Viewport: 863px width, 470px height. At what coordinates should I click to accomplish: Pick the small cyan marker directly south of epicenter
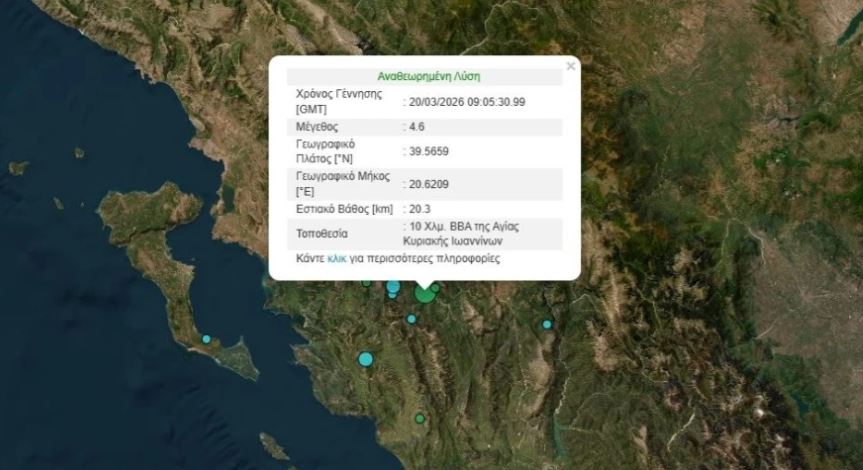(x=411, y=319)
